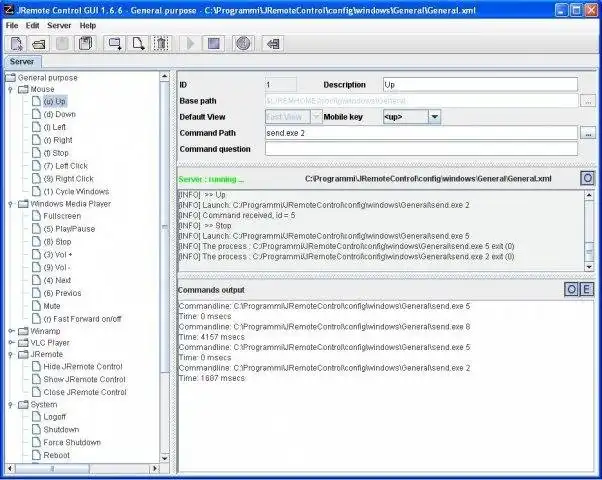Click server log scrollbar down arrow
Image resolution: width=602 pixels, height=480 pixels.
[x=589, y=266]
